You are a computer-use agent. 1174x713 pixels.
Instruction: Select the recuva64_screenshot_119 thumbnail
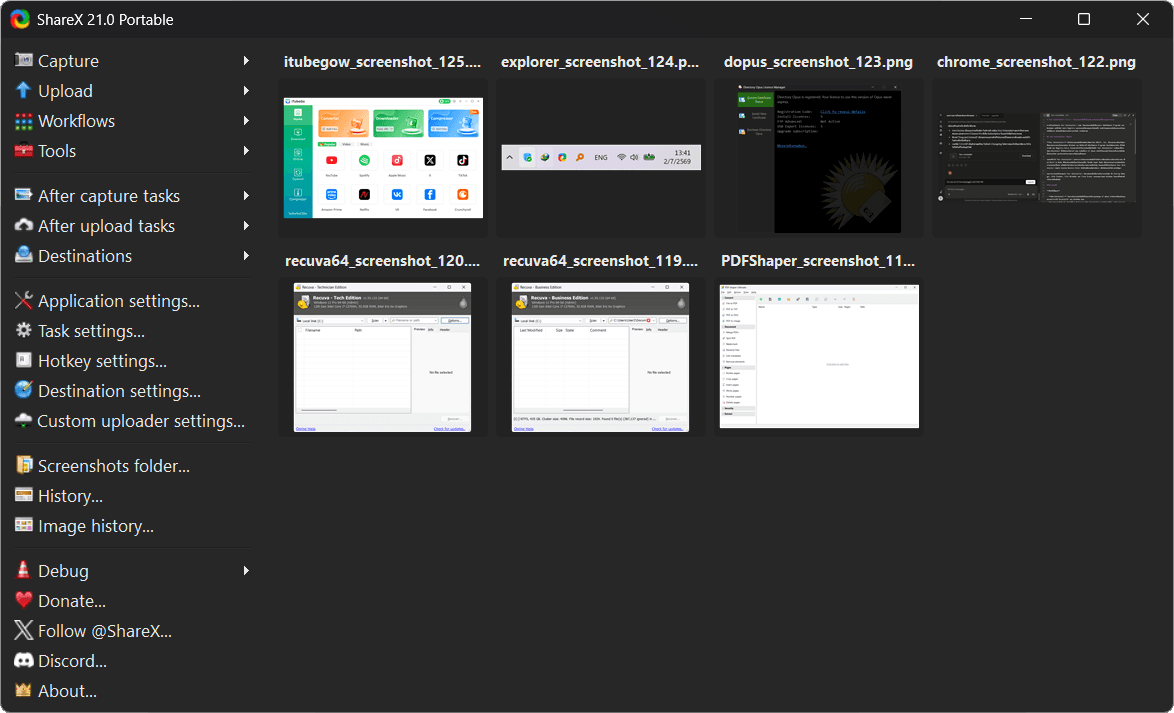[600, 357]
